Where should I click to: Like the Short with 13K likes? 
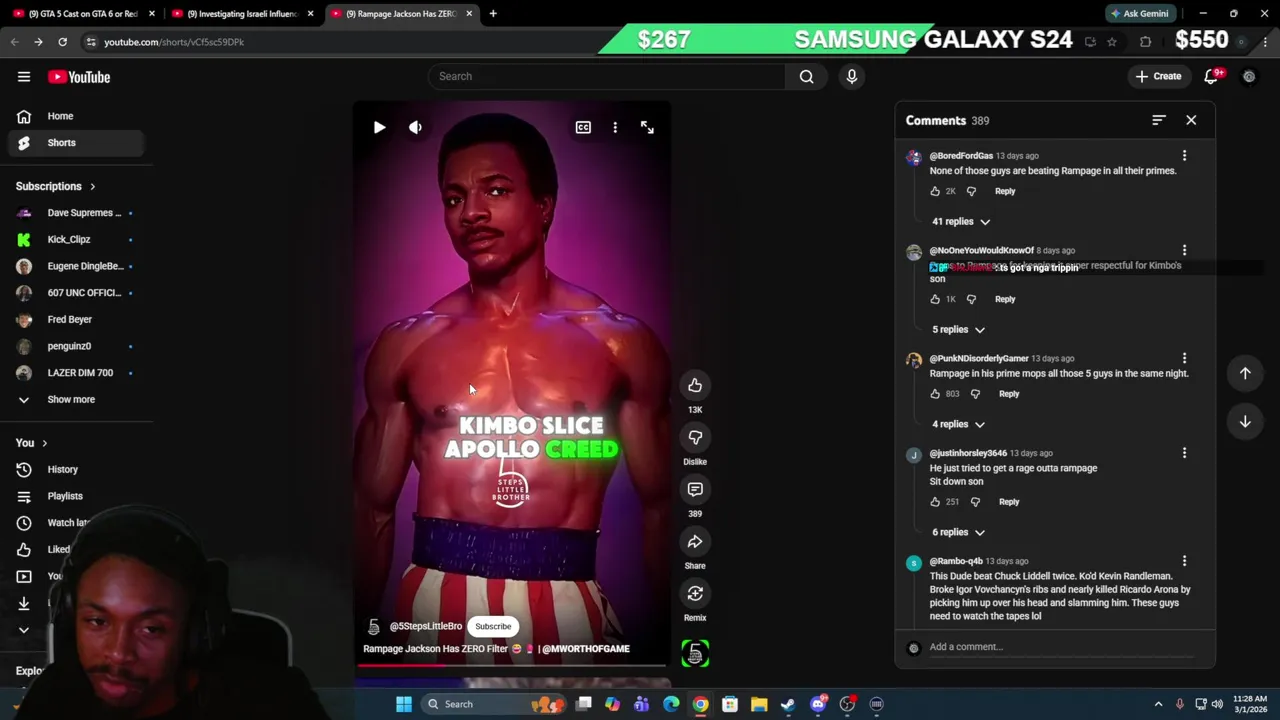point(695,385)
